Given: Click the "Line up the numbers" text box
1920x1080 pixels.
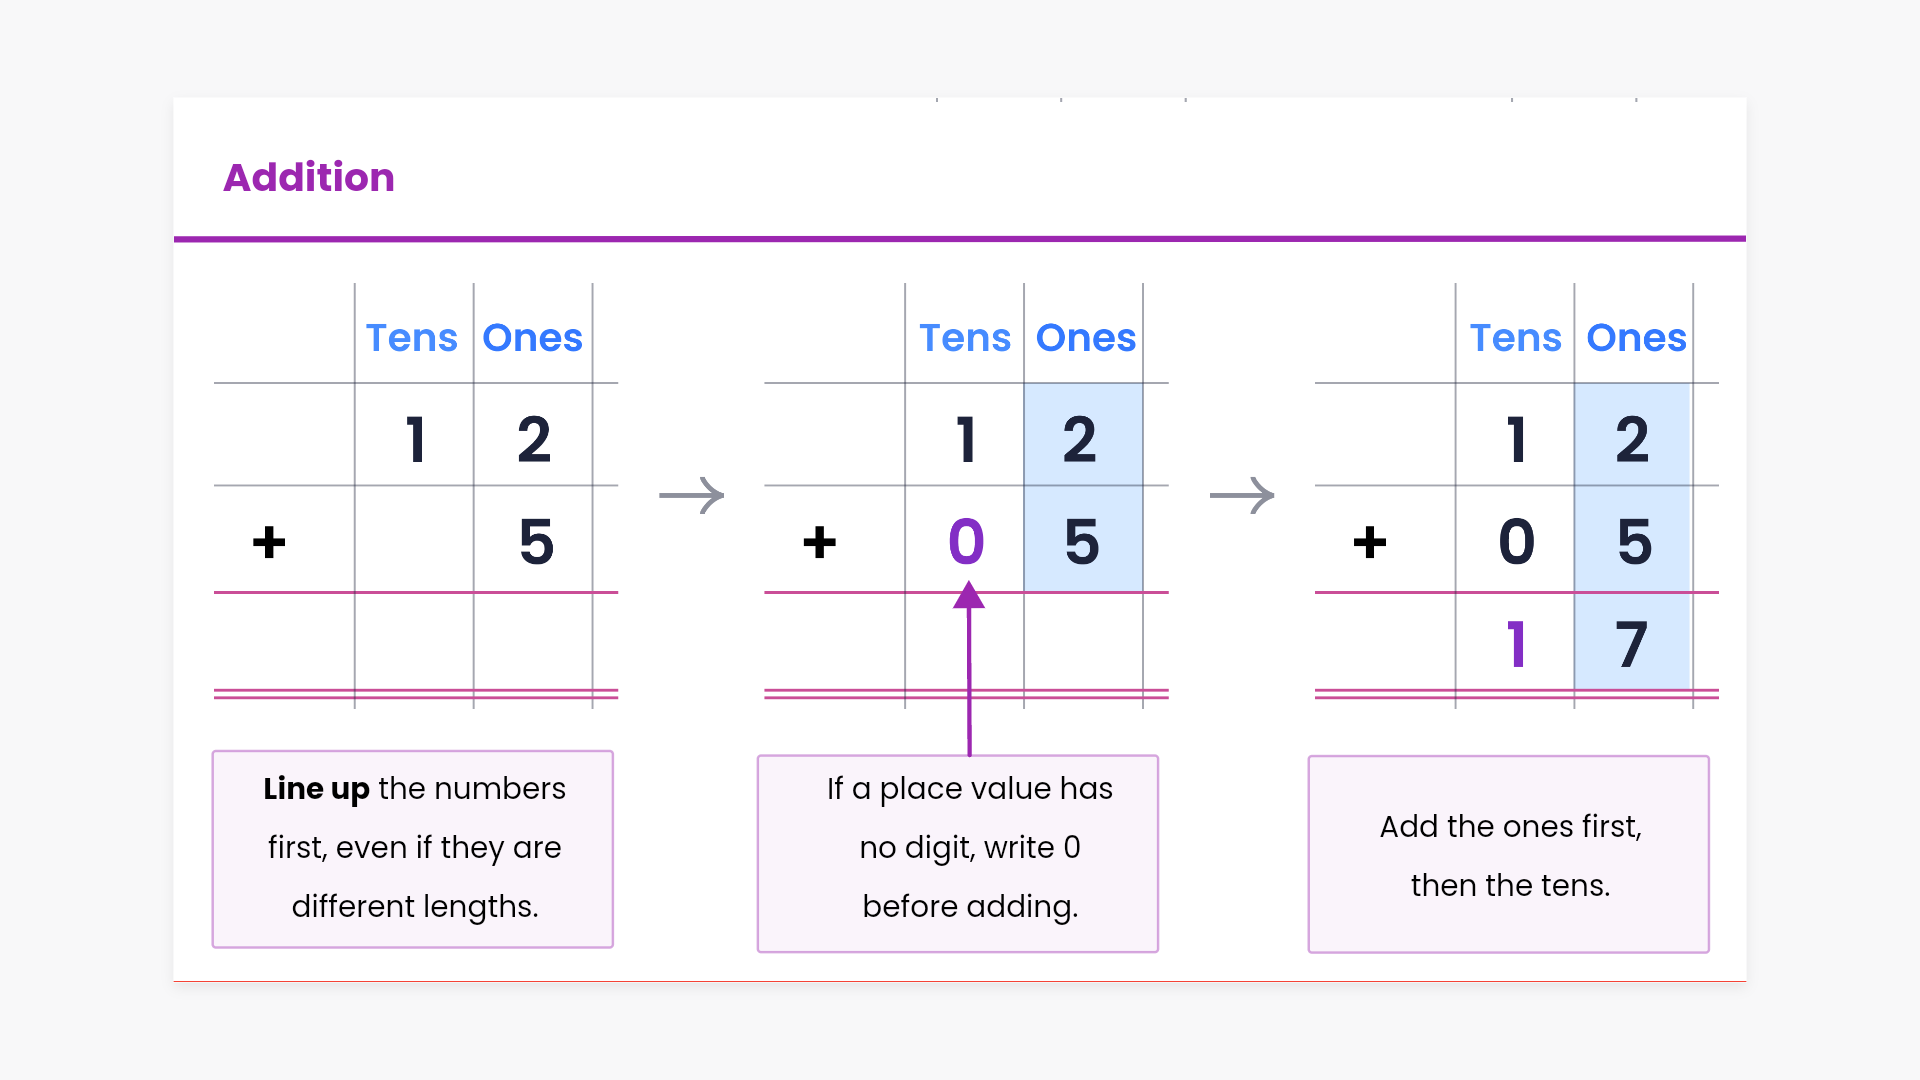Looking at the screenshot, I should coord(413,848).
